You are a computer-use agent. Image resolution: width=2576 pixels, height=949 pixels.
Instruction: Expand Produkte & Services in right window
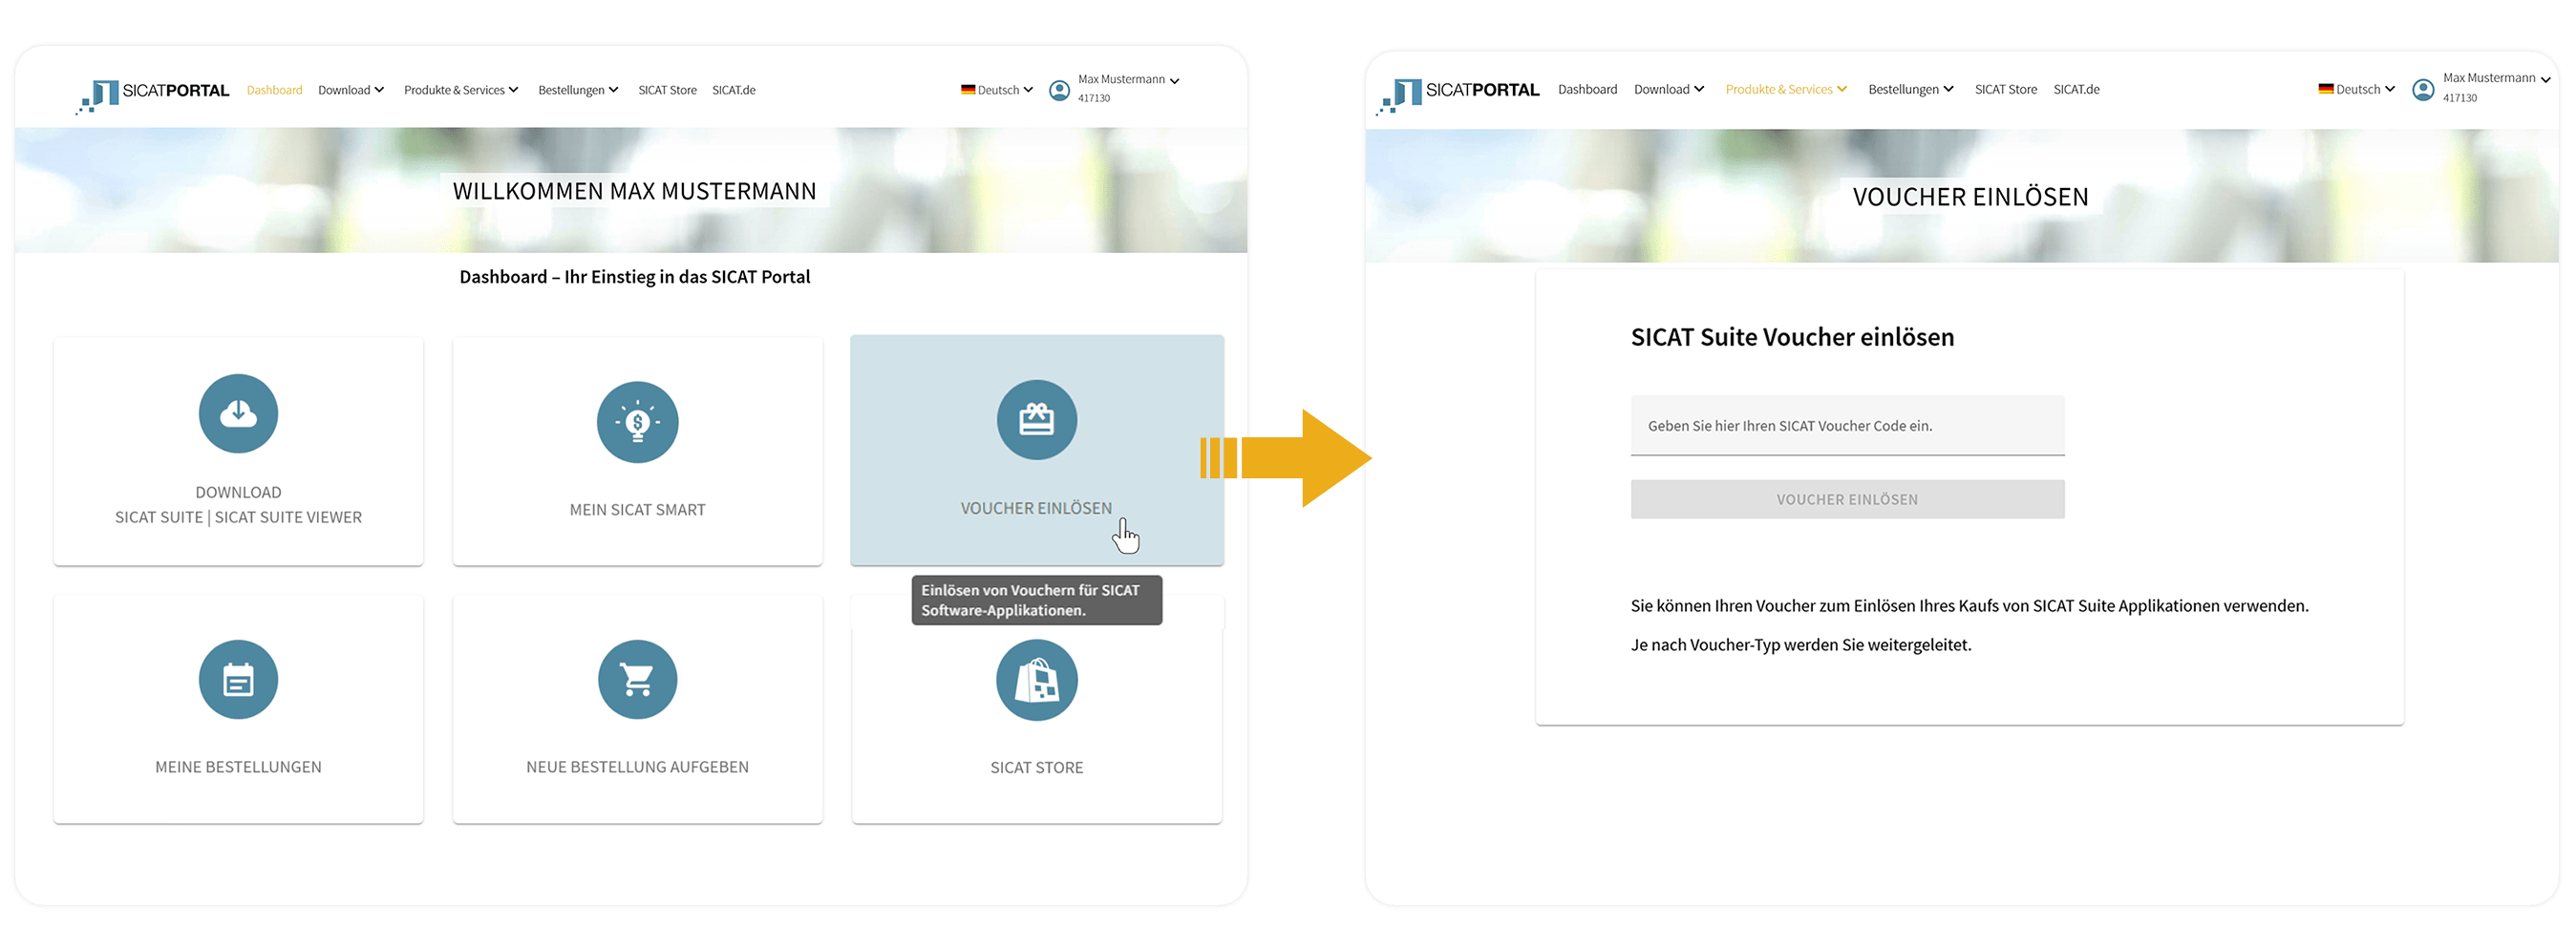tap(1786, 89)
